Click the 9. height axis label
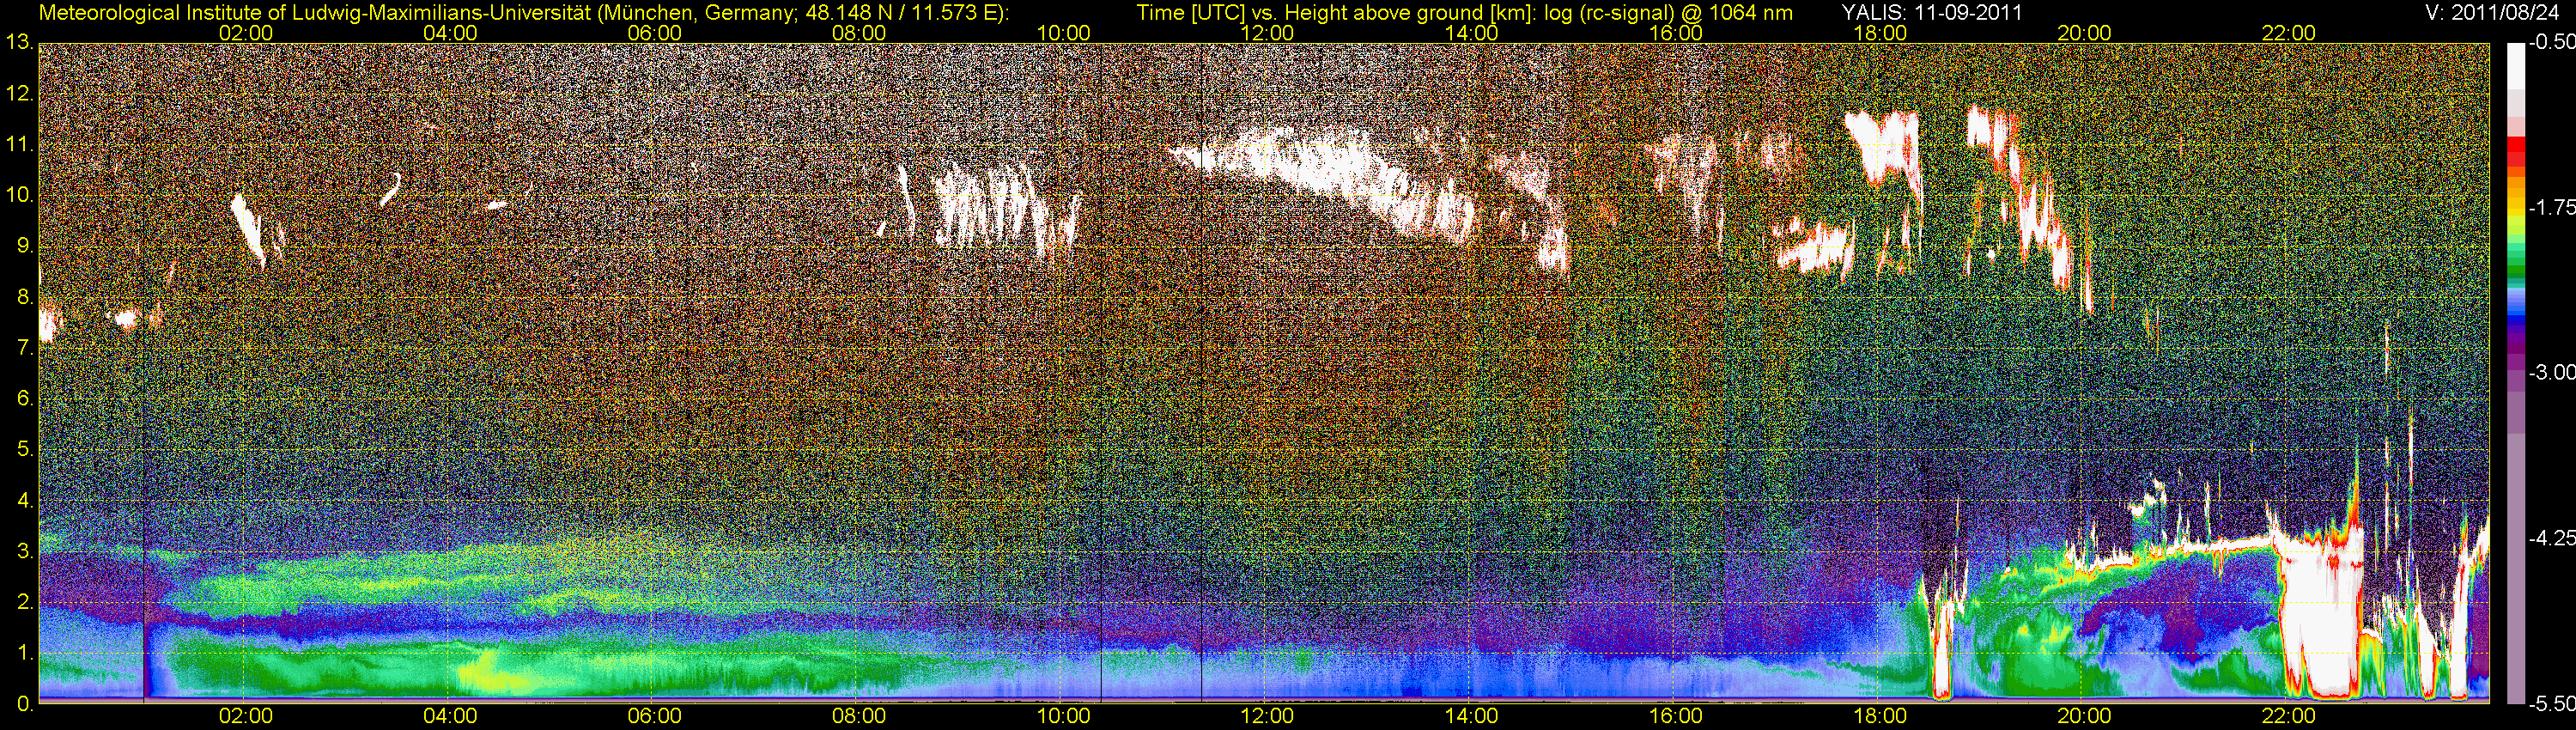The height and width of the screenshot is (730, 2576). pos(25,246)
